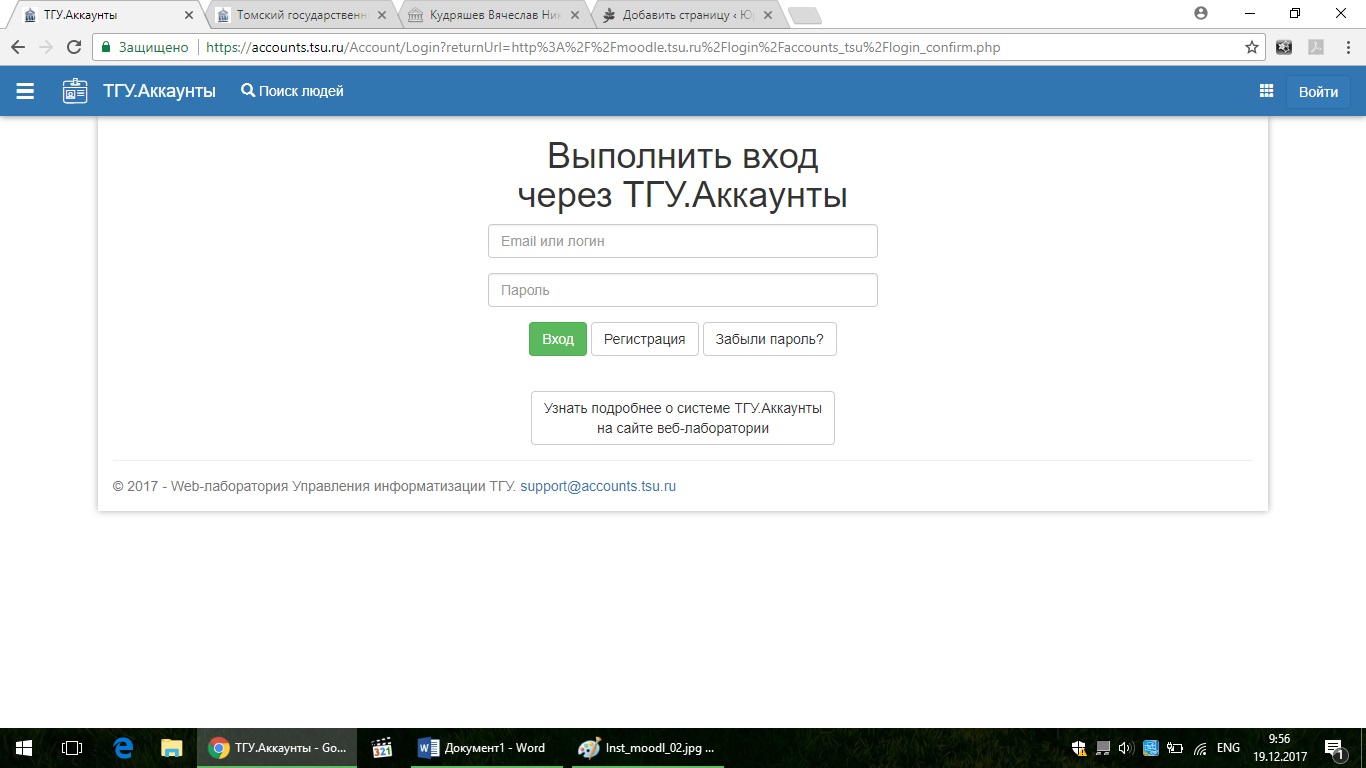
Task: Focus the Email или логин field
Action: pyautogui.click(x=683, y=241)
